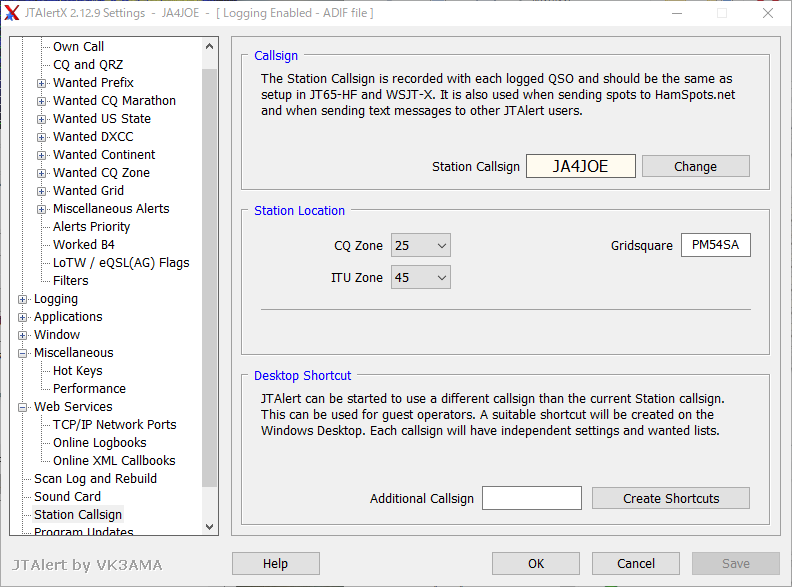Viewport: 792px width, 587px height.
Task: Expand the Wanted Prefix tree node
Action: click(41, 83)
